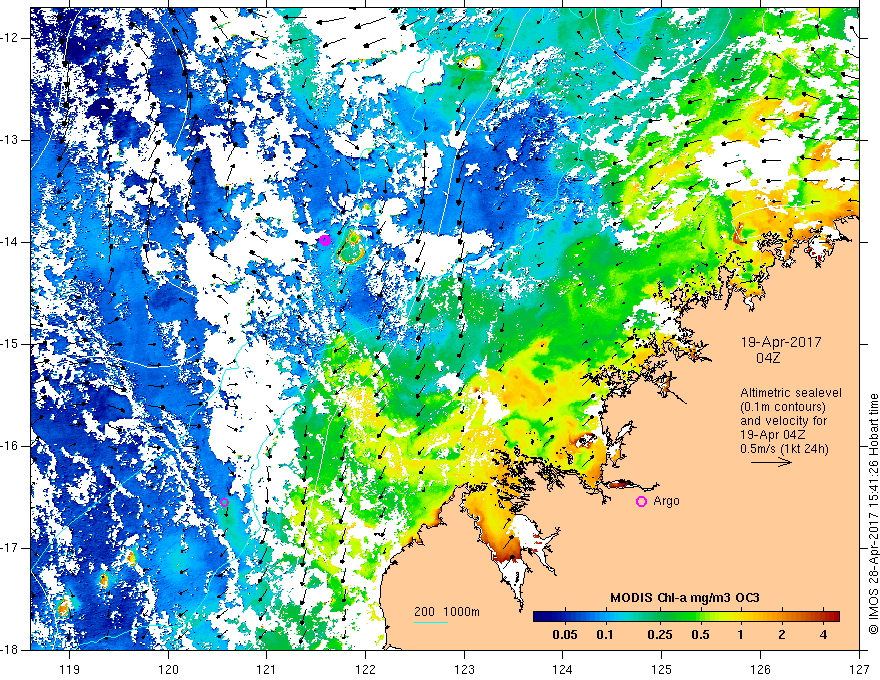The width and height of the screenshot is (880, 680).
Task: Click the longitude axis label '120'
Action: pos(168,669)
